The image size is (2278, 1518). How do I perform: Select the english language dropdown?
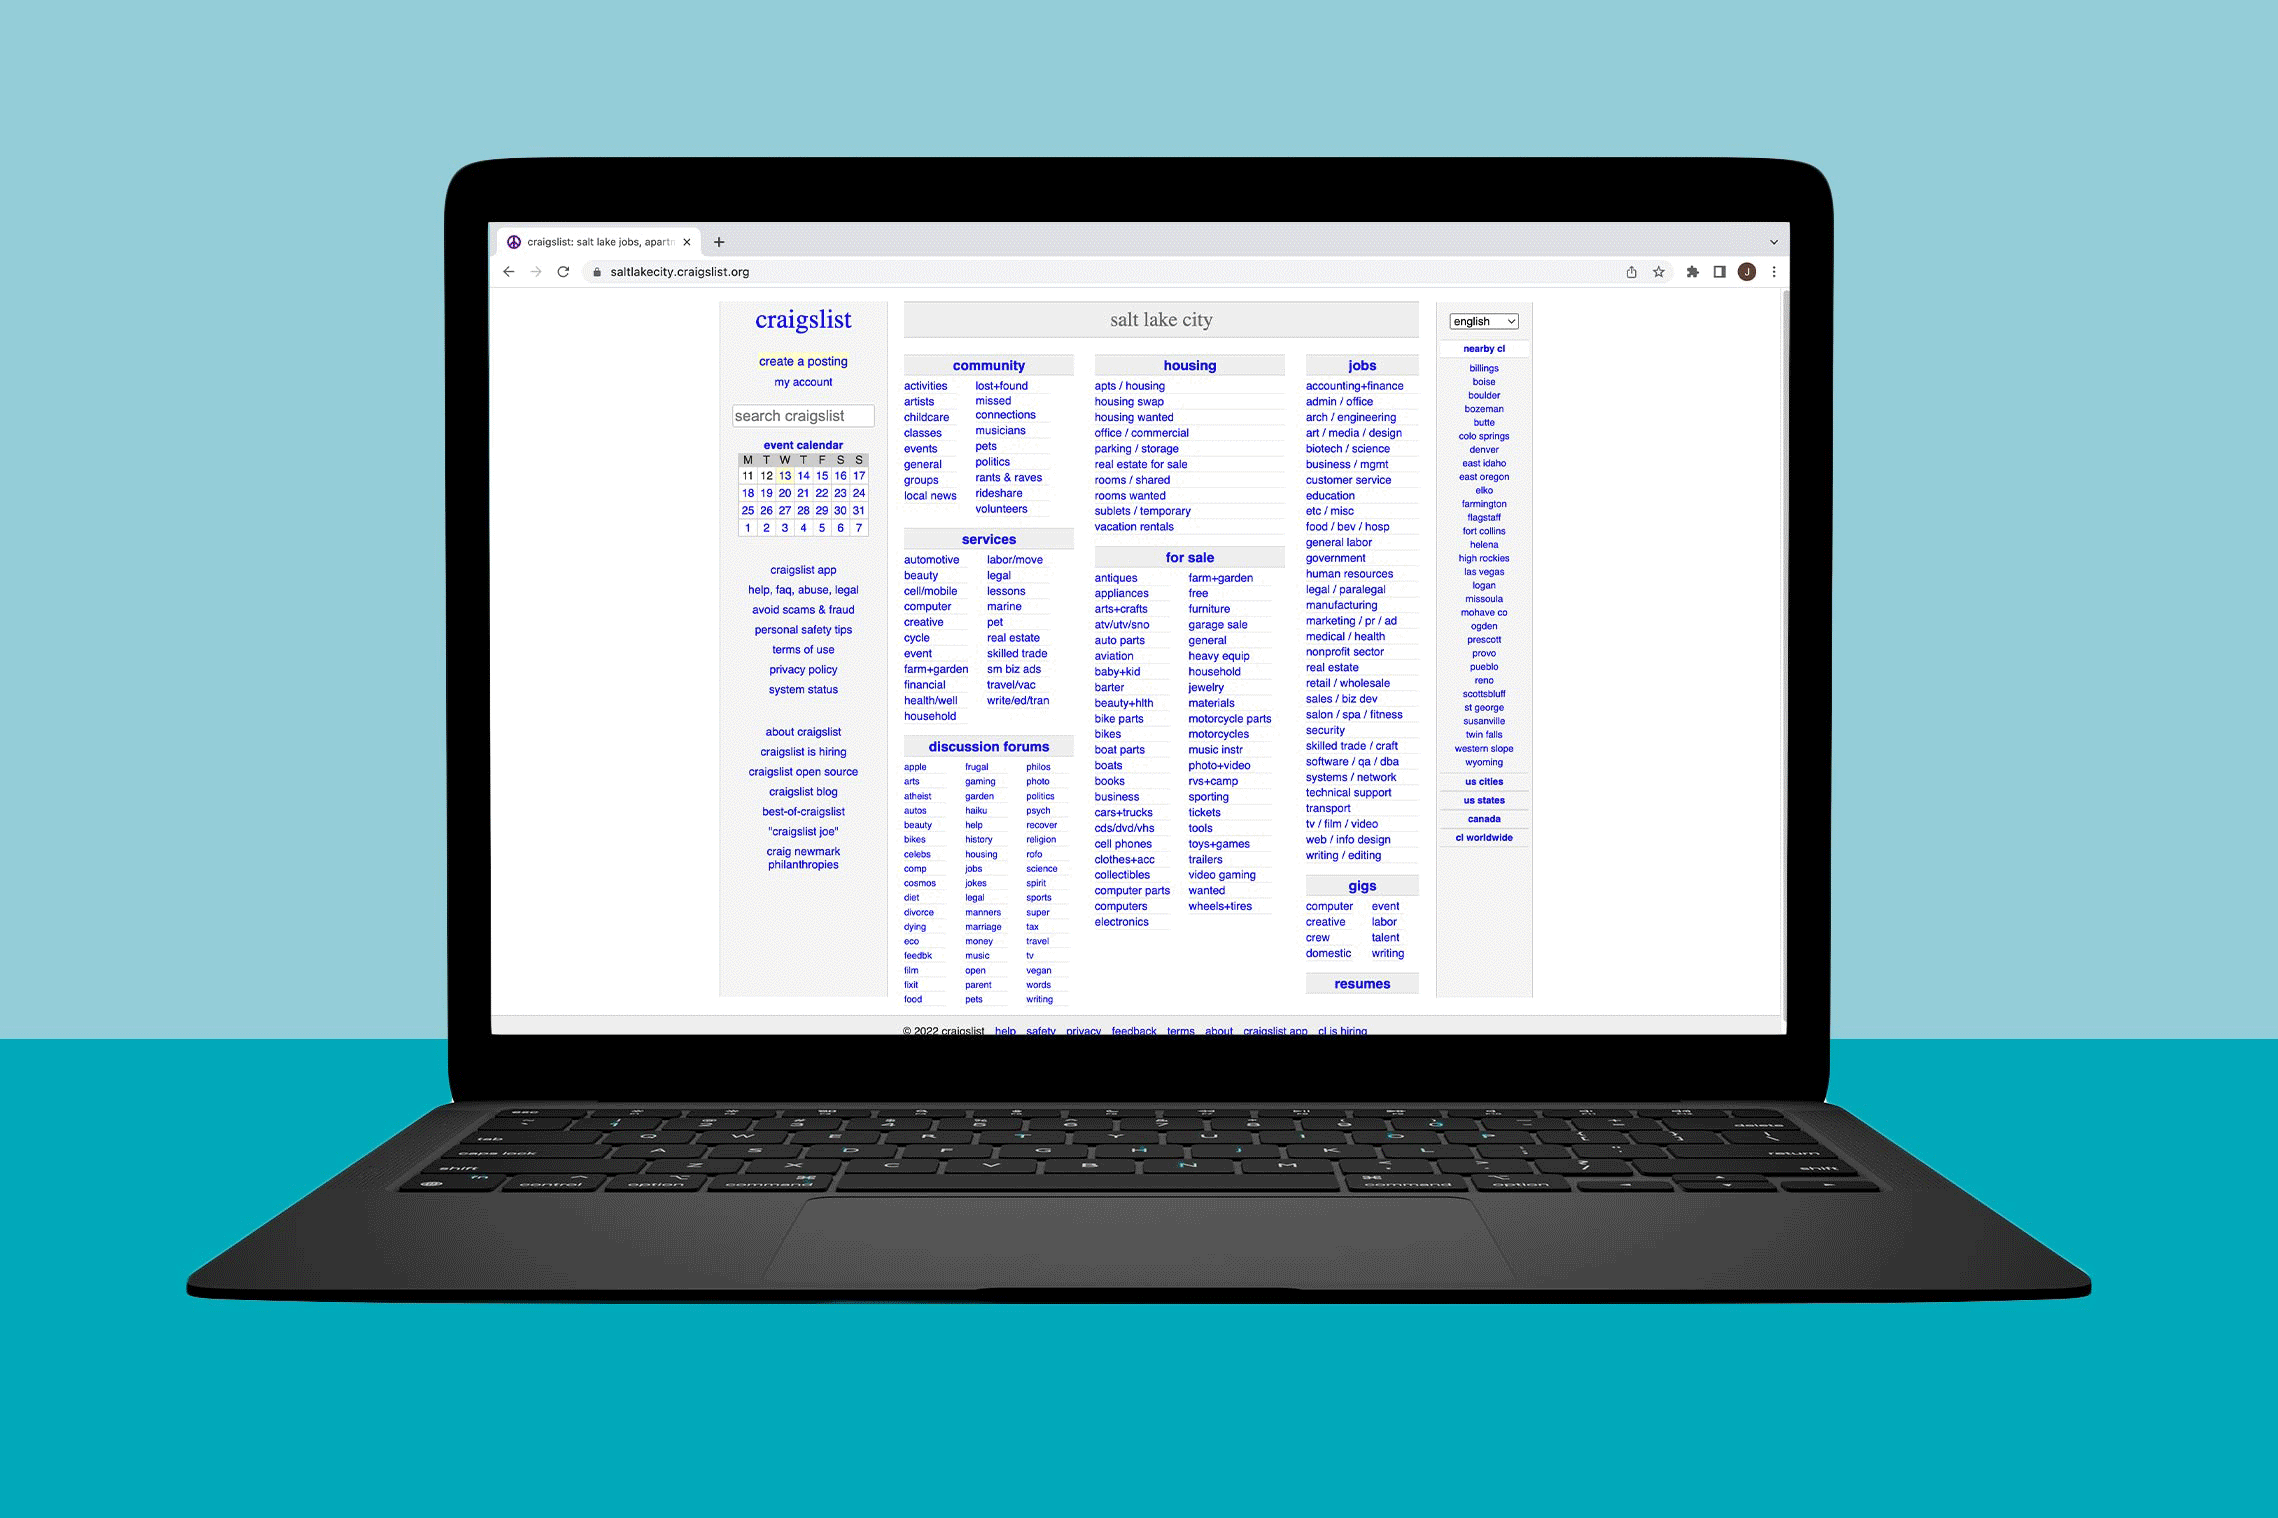coord(1484,320)
